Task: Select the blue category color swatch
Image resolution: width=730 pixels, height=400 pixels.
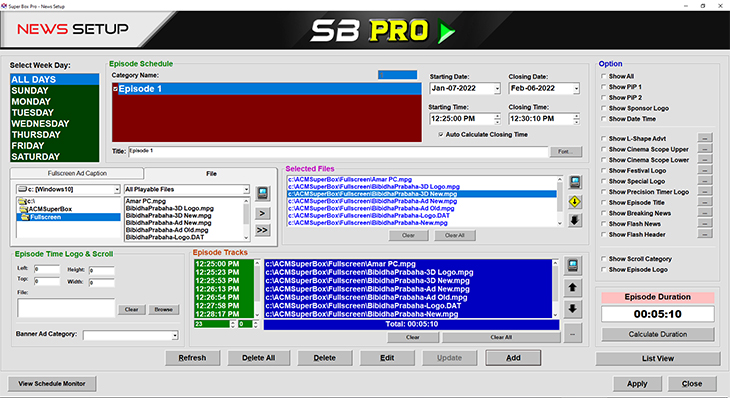Action: [x=396, y=74]
